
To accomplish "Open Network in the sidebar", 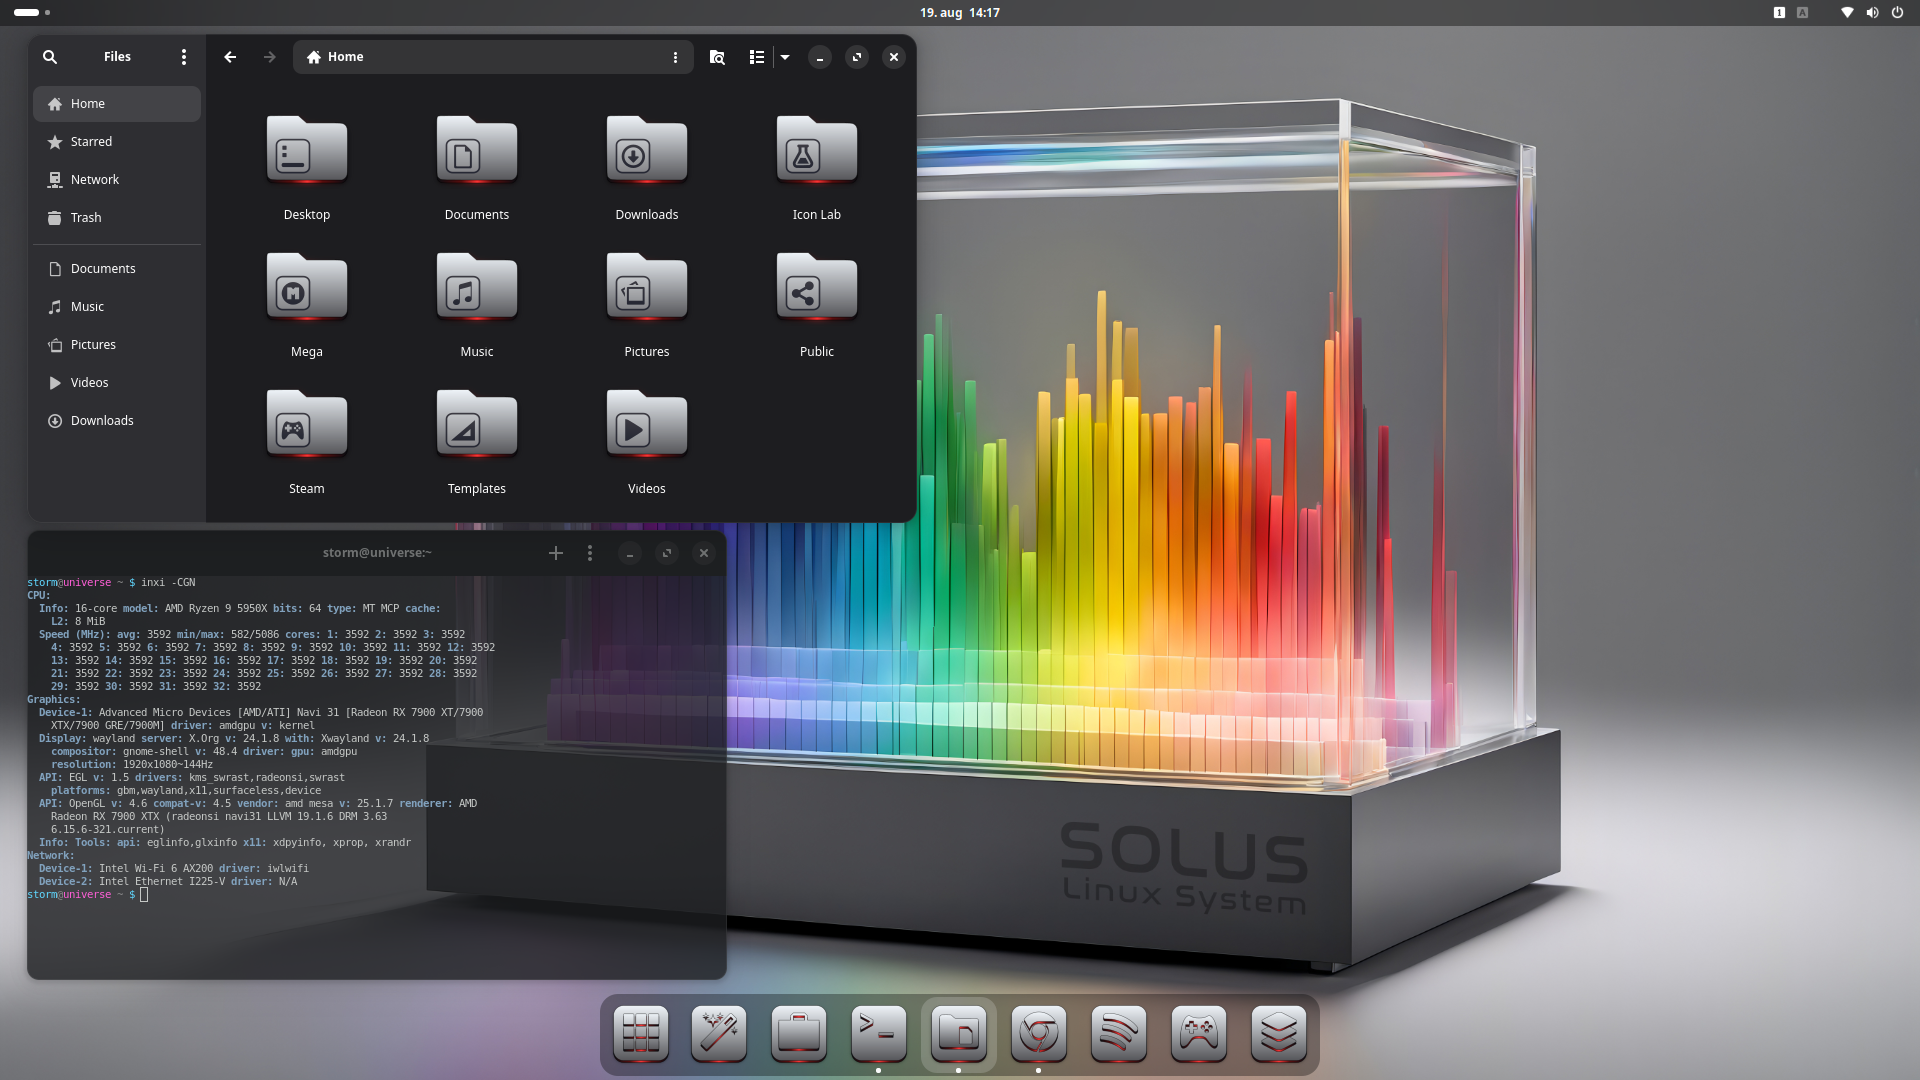I will [117, 180].
